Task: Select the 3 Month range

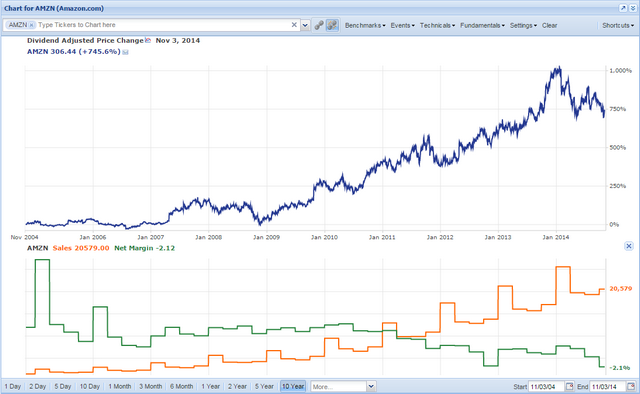Action: pos(151,386)
